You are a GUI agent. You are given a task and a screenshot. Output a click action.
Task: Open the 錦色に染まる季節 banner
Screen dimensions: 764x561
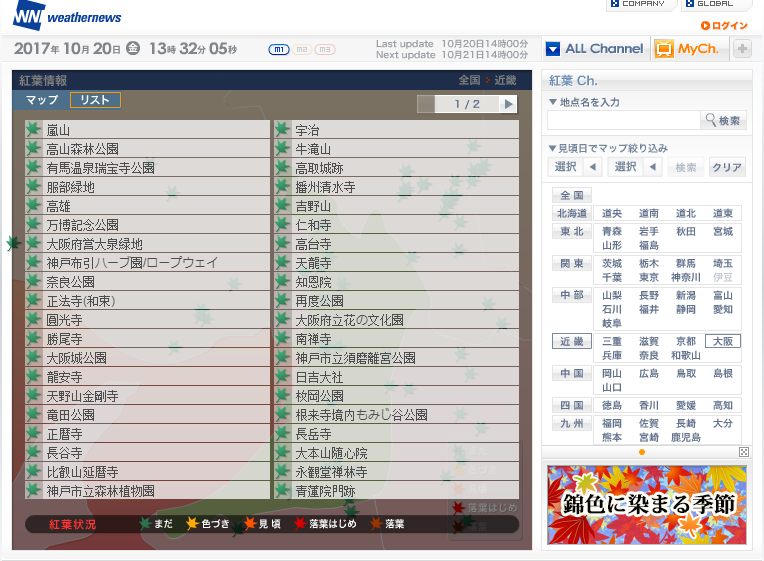coord(647,504)
